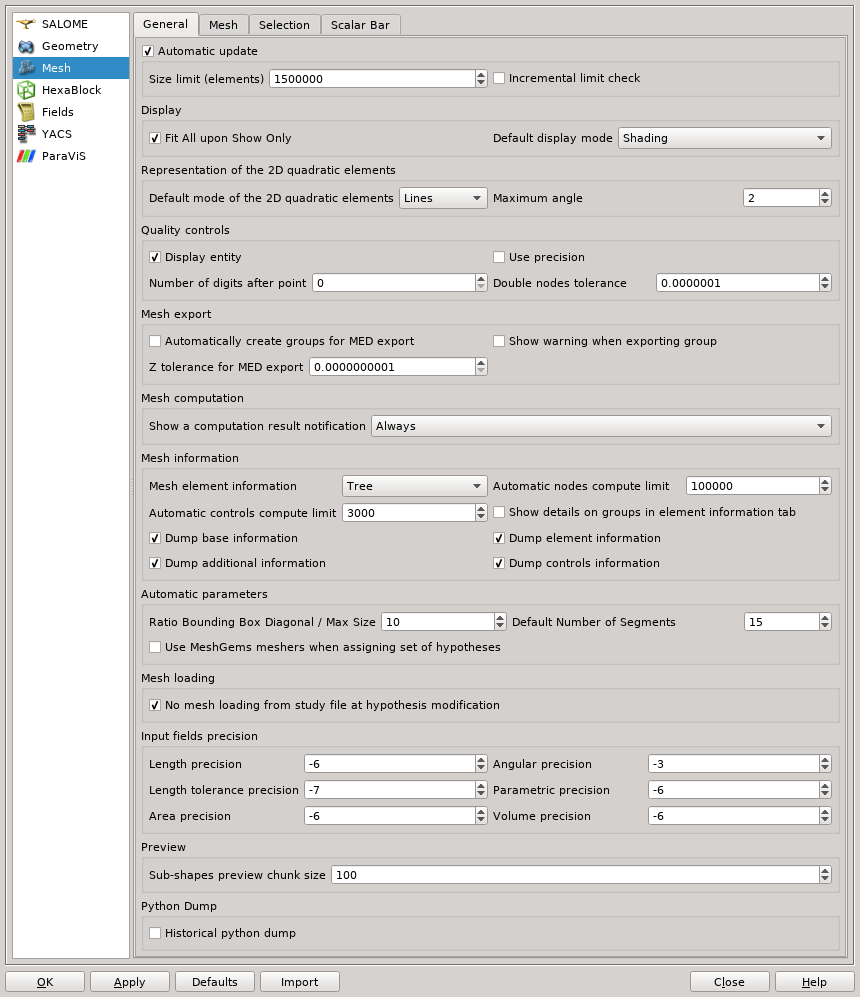Enable Automatically create groups for MED export
860x997 pixels.
pyautogui.click(x=155, y=341)
